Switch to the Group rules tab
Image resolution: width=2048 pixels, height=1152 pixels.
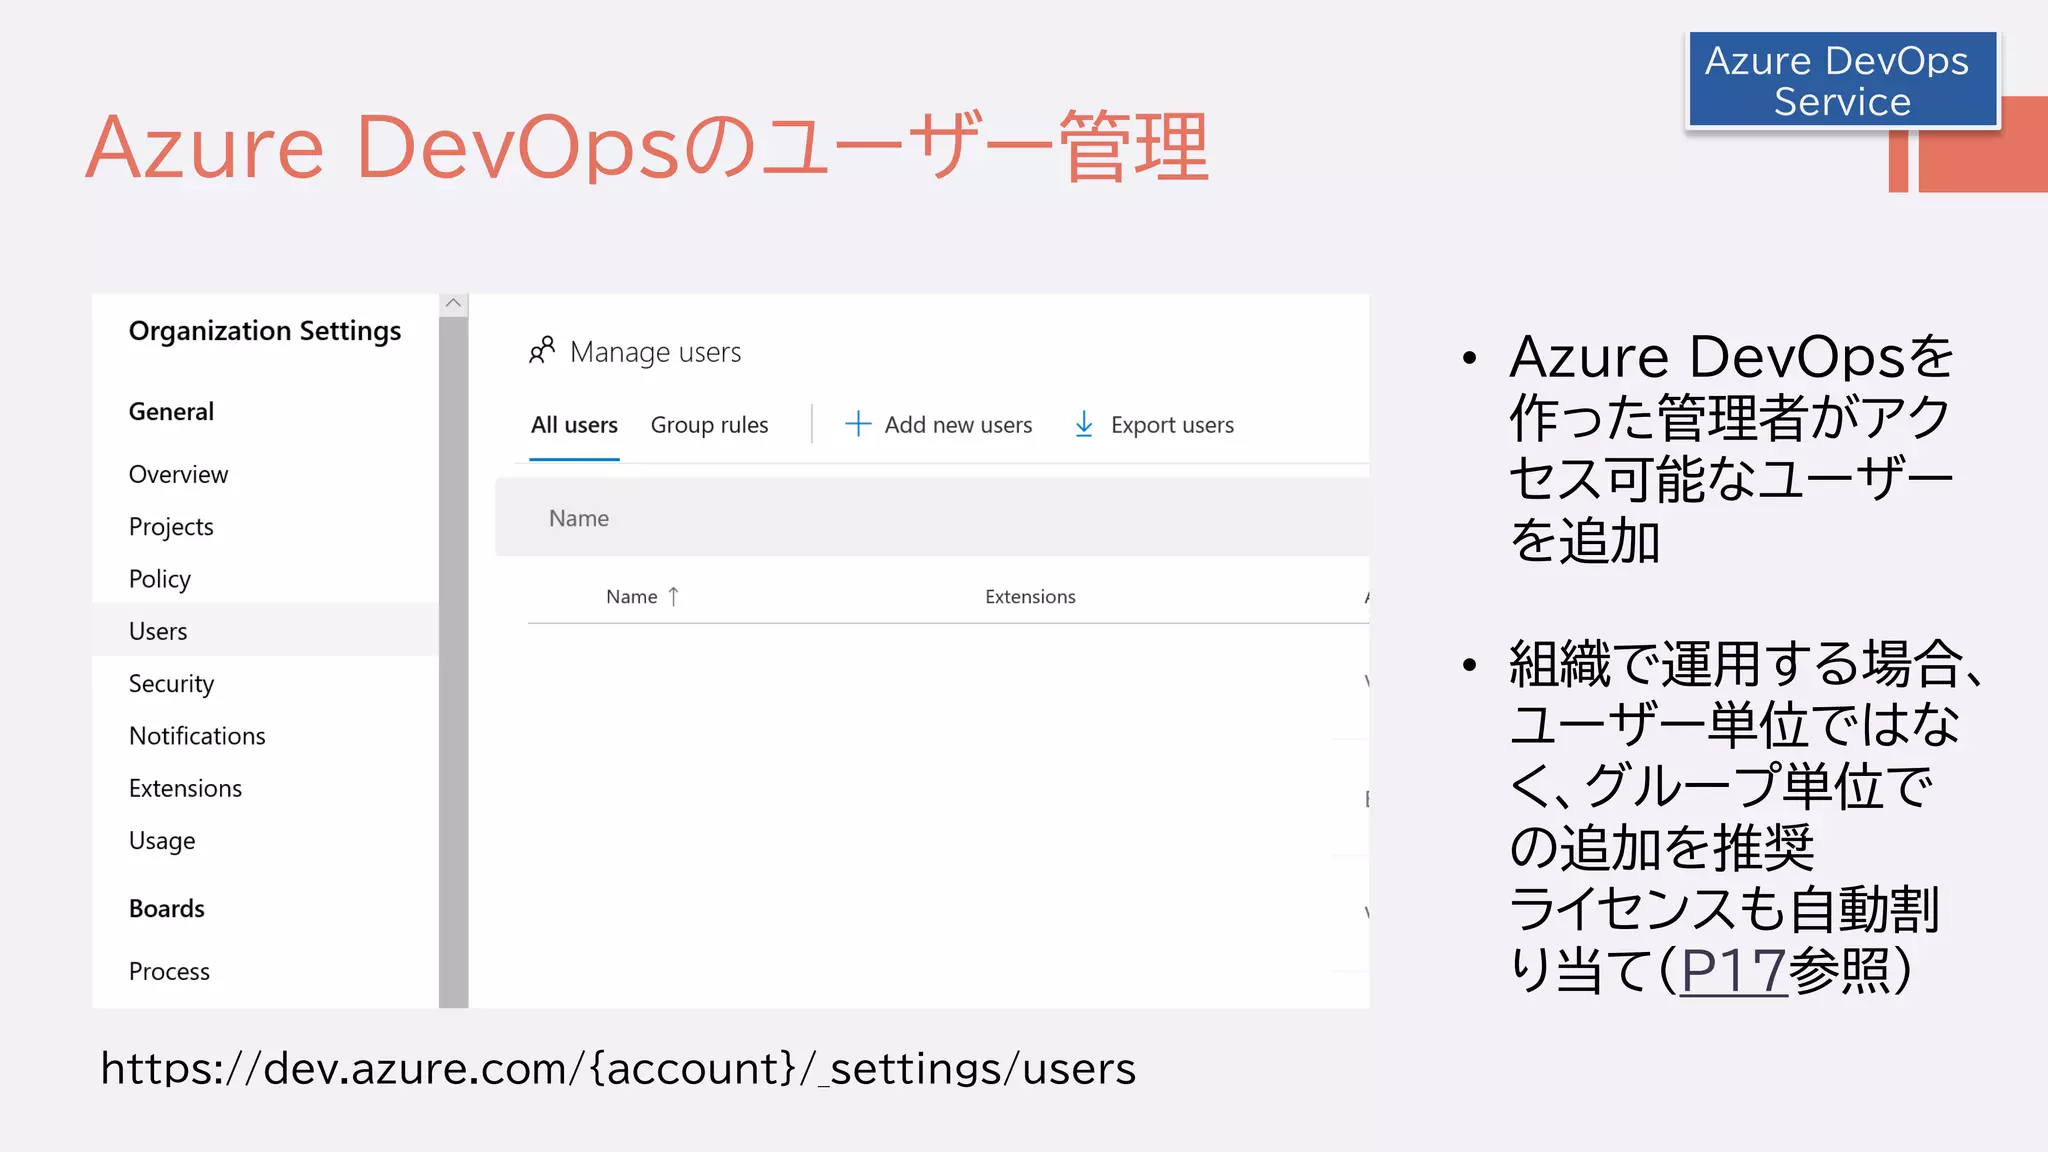pos(709,425)
